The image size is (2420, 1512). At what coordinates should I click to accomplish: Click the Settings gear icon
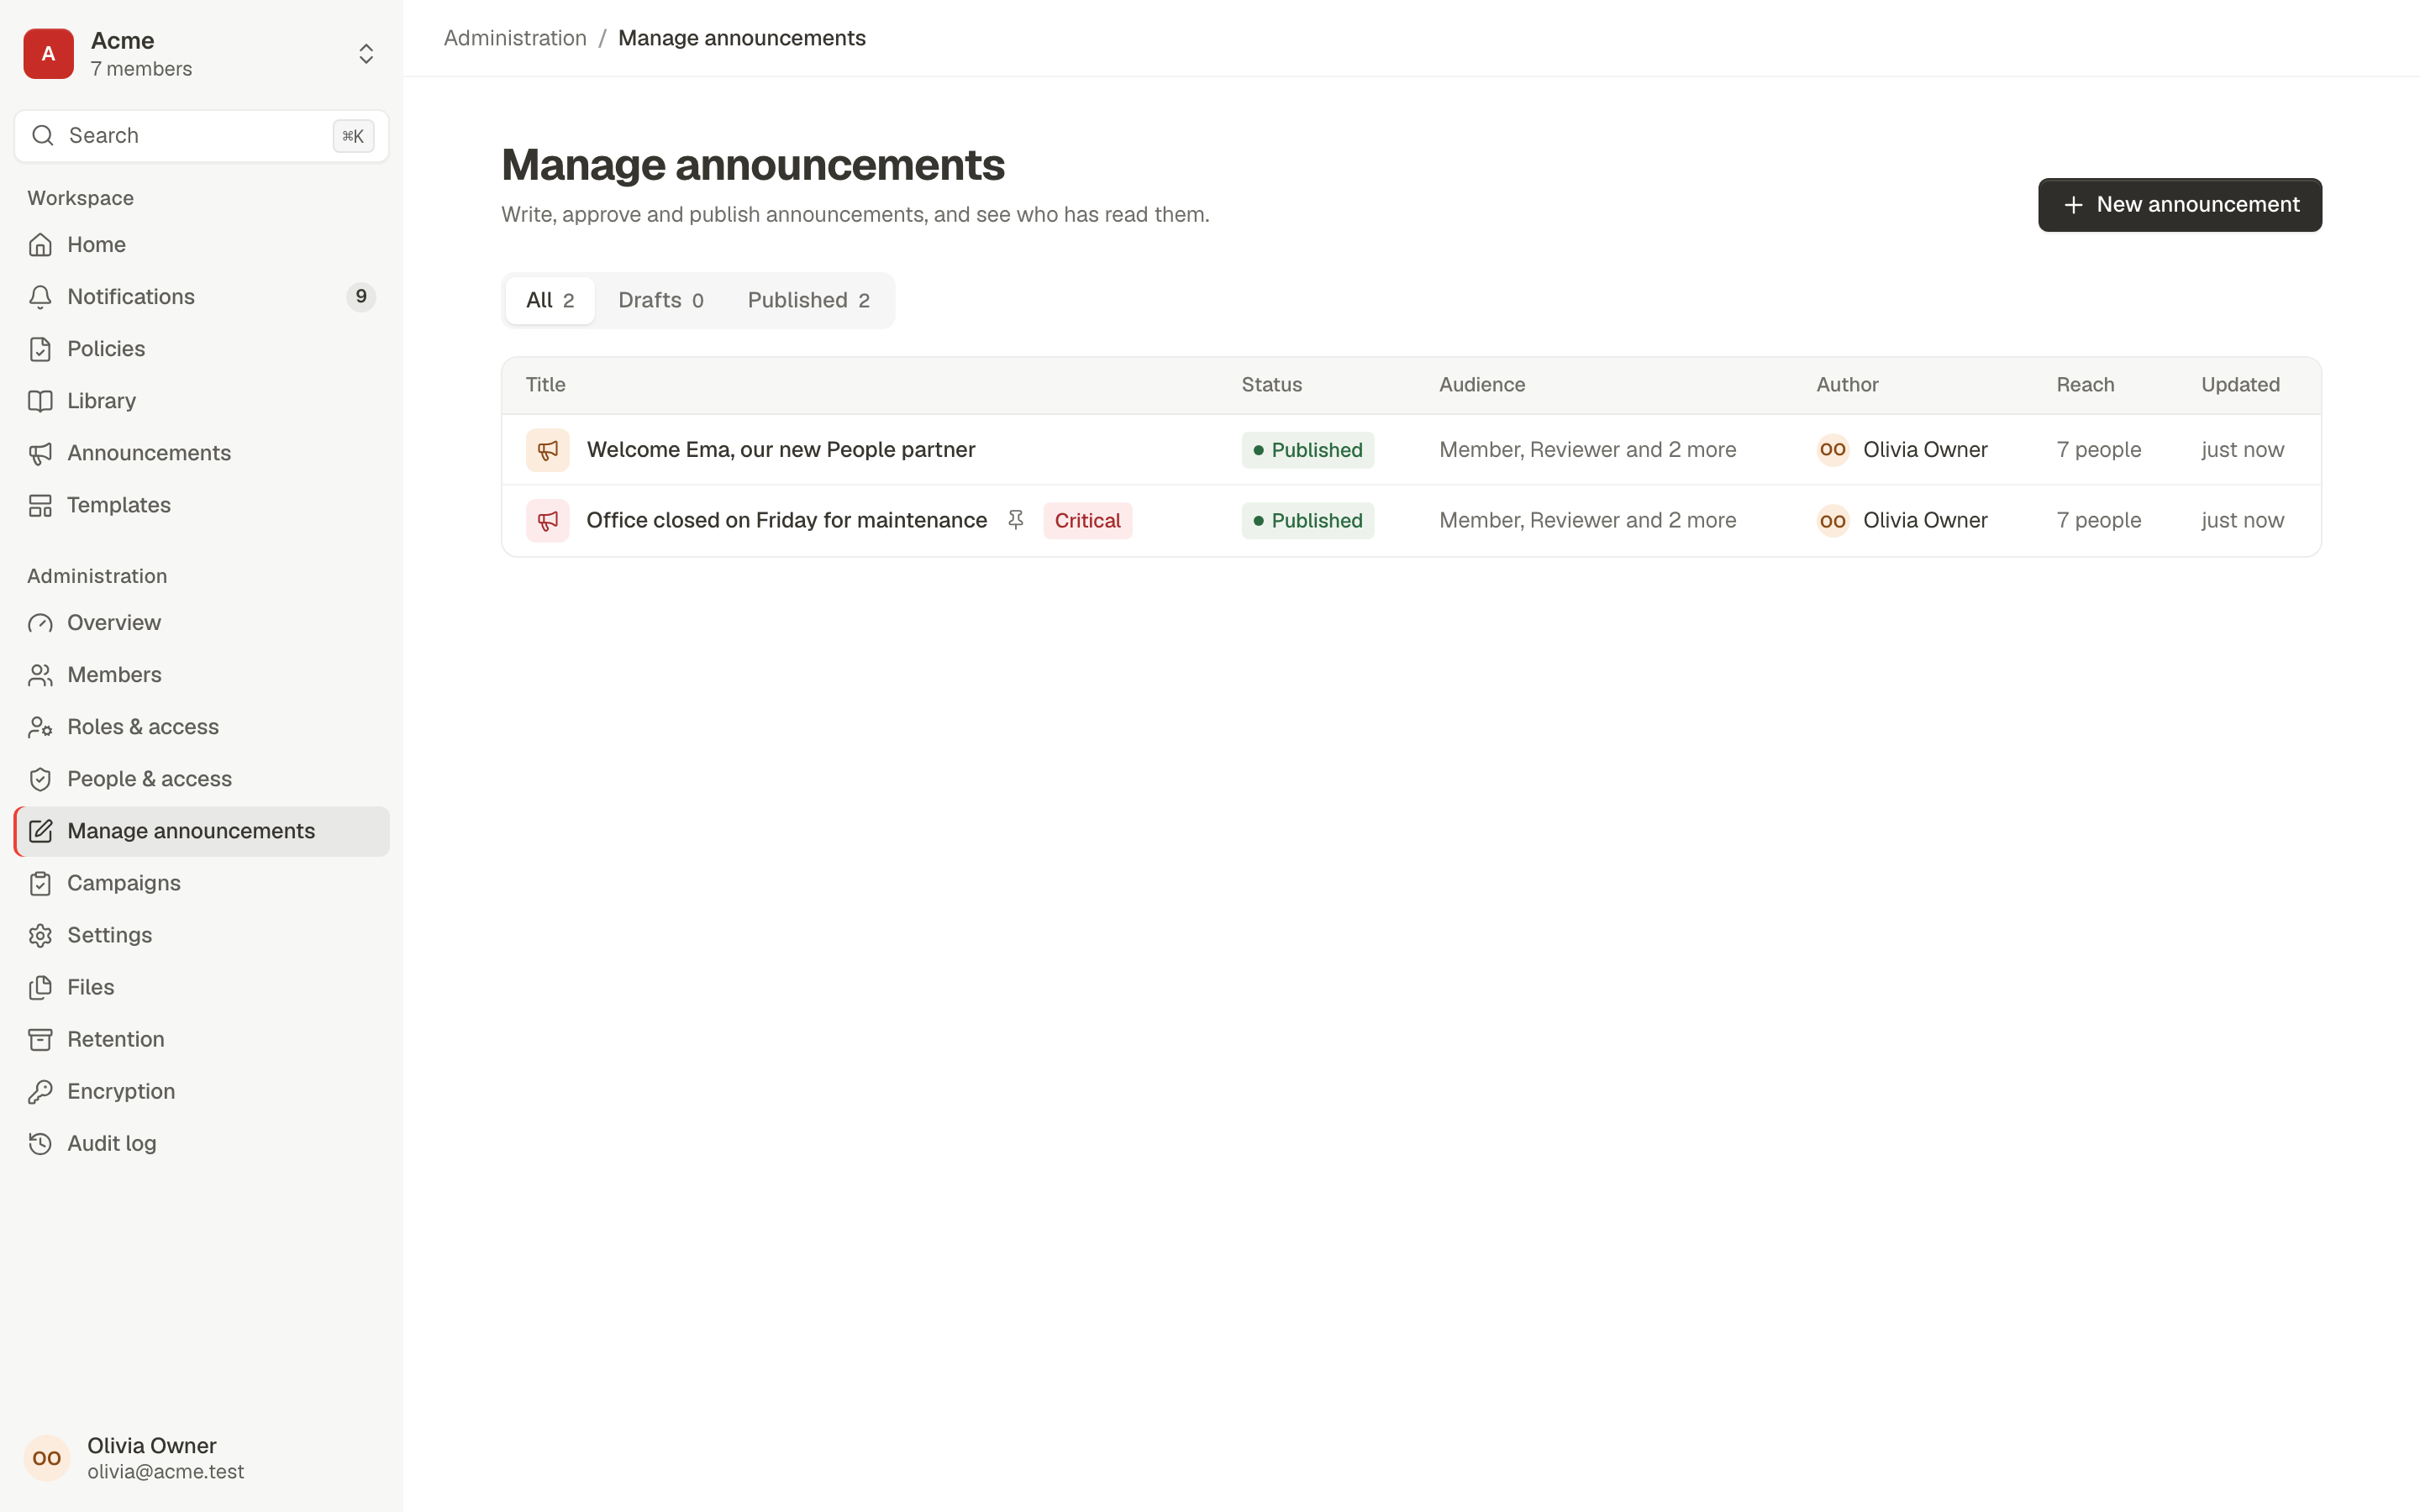click(x=40, y=935)
